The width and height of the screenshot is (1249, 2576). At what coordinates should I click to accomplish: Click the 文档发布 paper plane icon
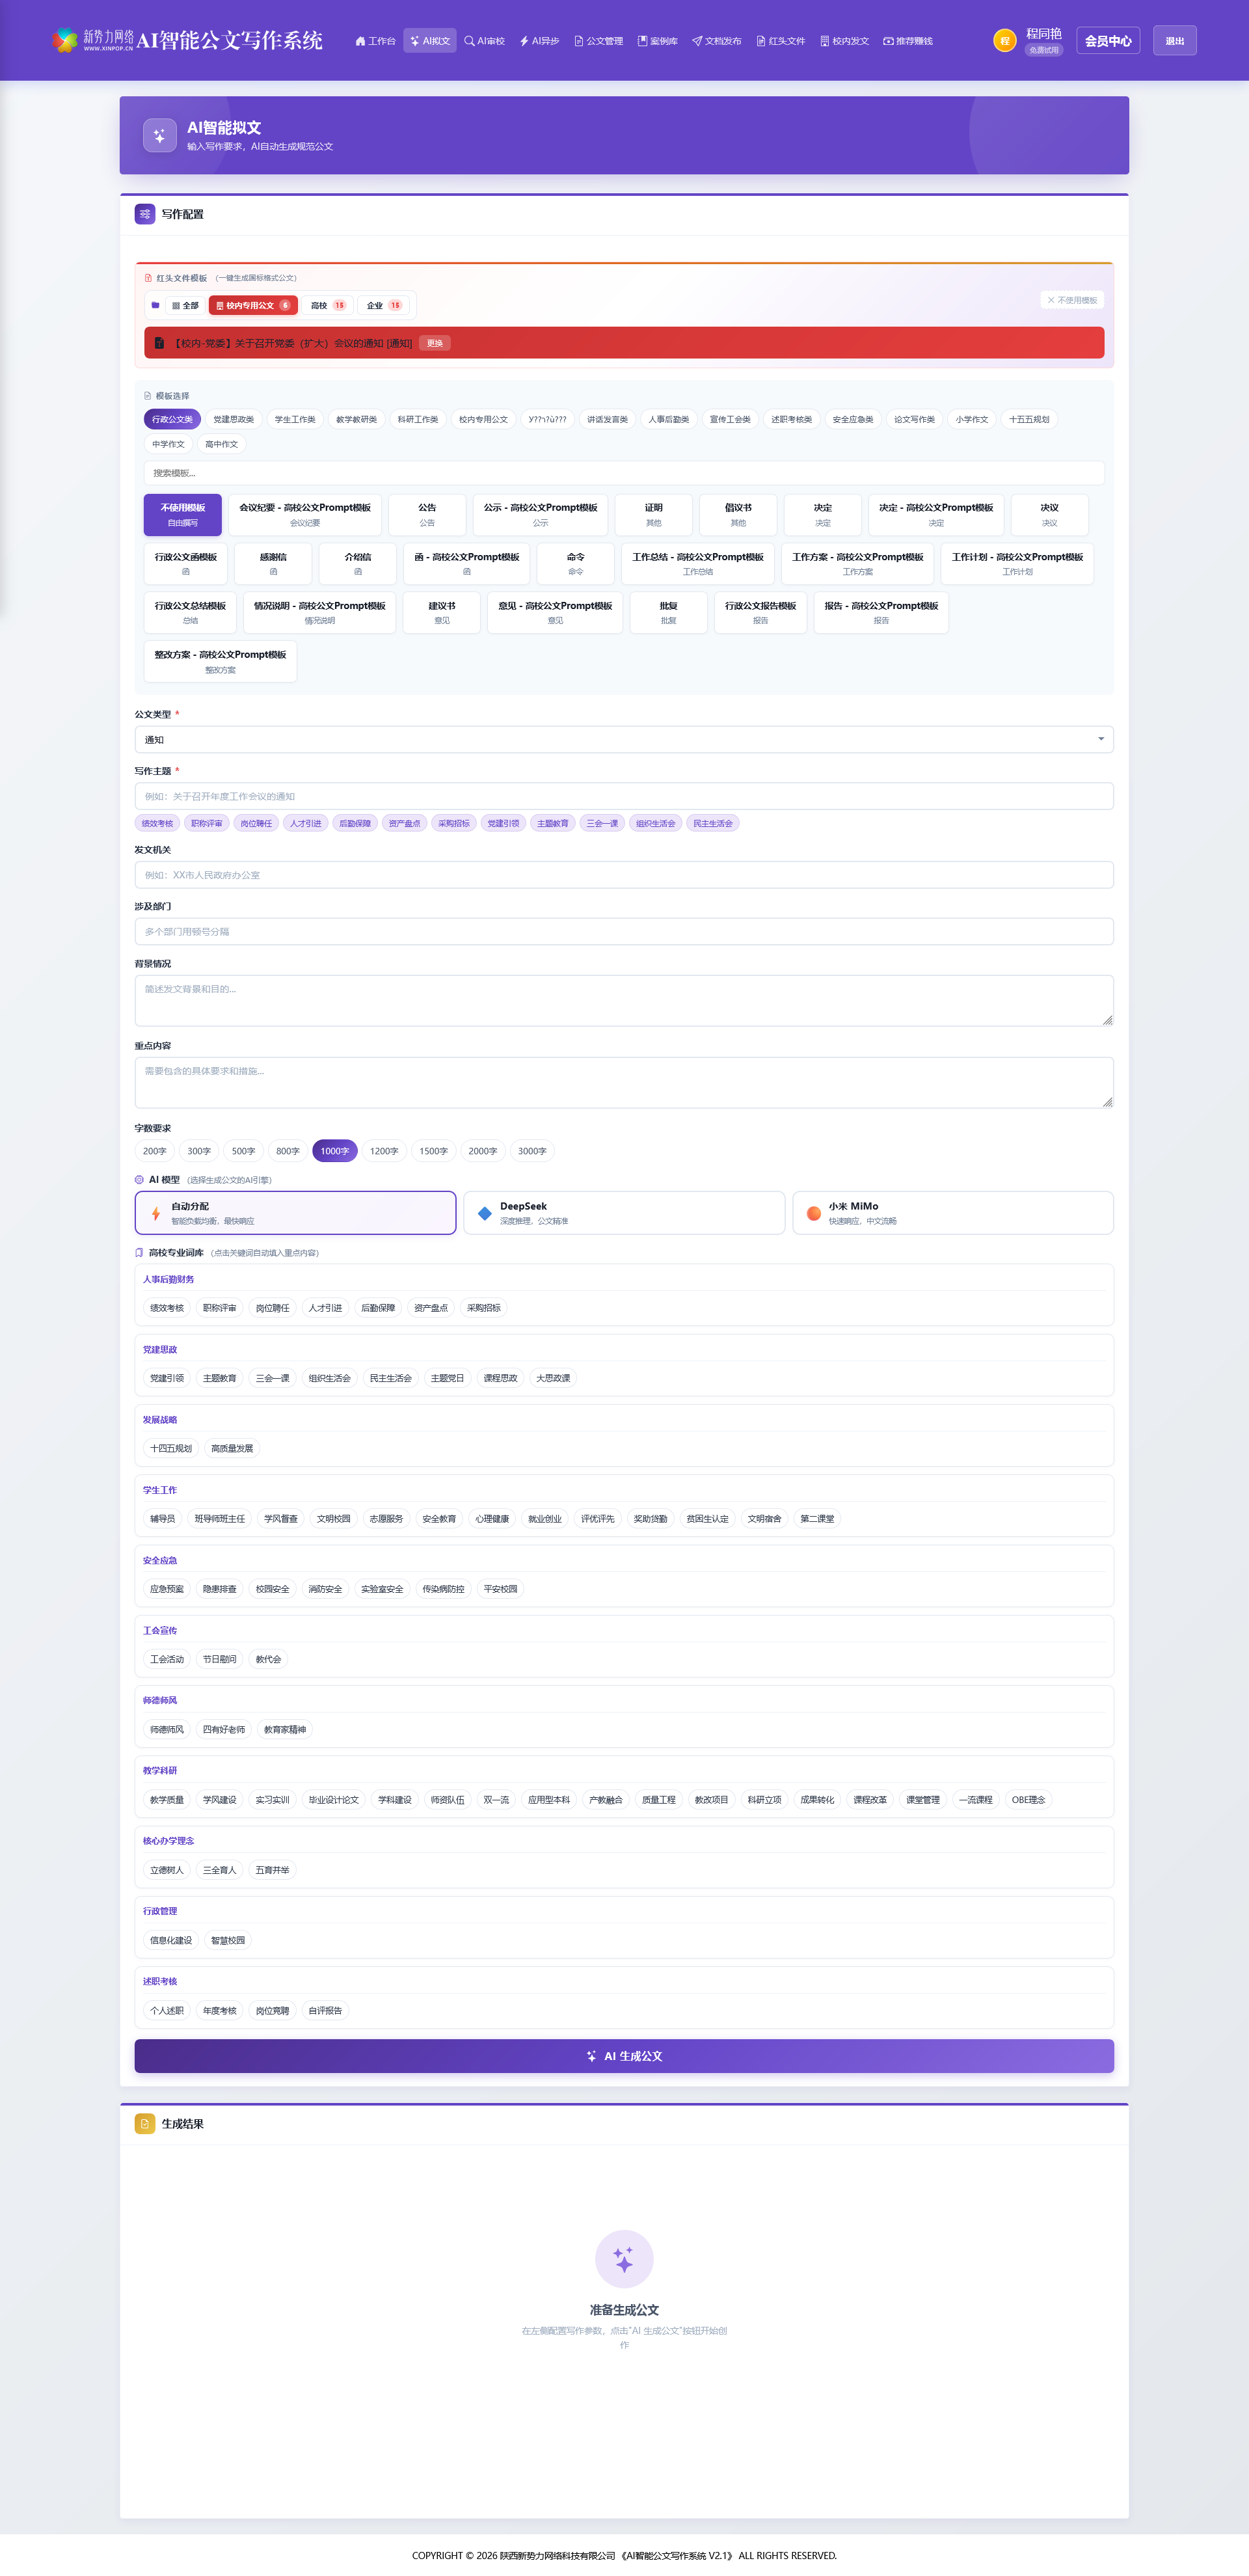(x=697, y=41)
